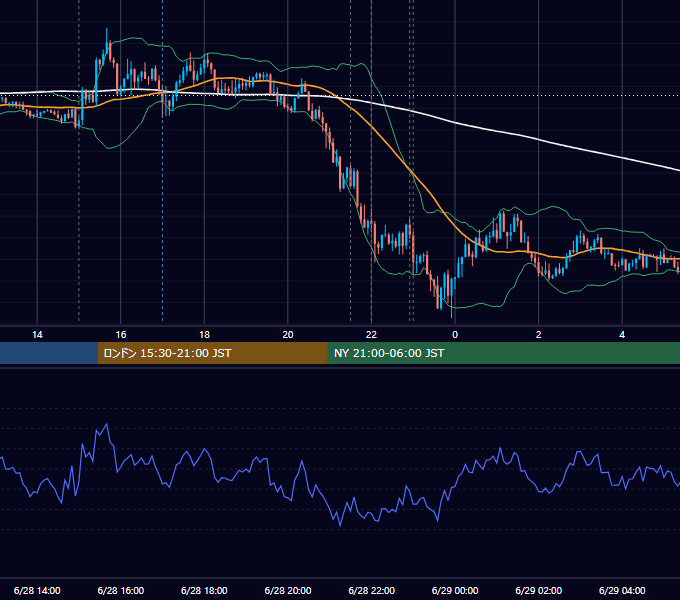
Task: Click the 6/28 16:00 time label
Action: pos(121,590)
